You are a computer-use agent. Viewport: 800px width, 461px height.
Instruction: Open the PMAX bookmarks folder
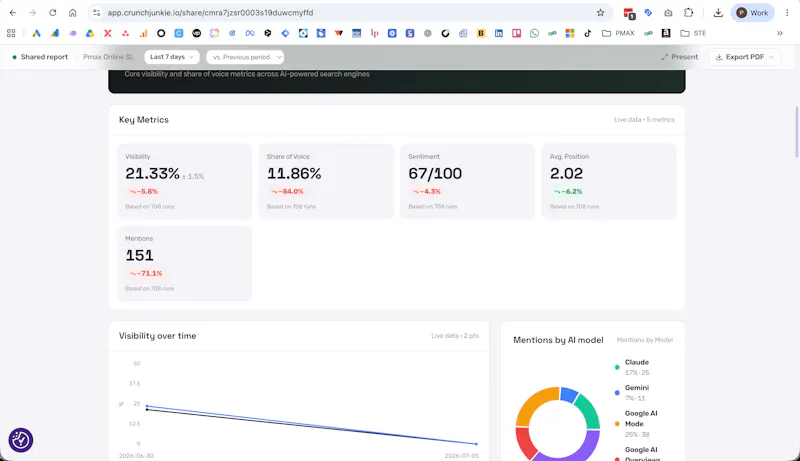(x=618, y=33)
